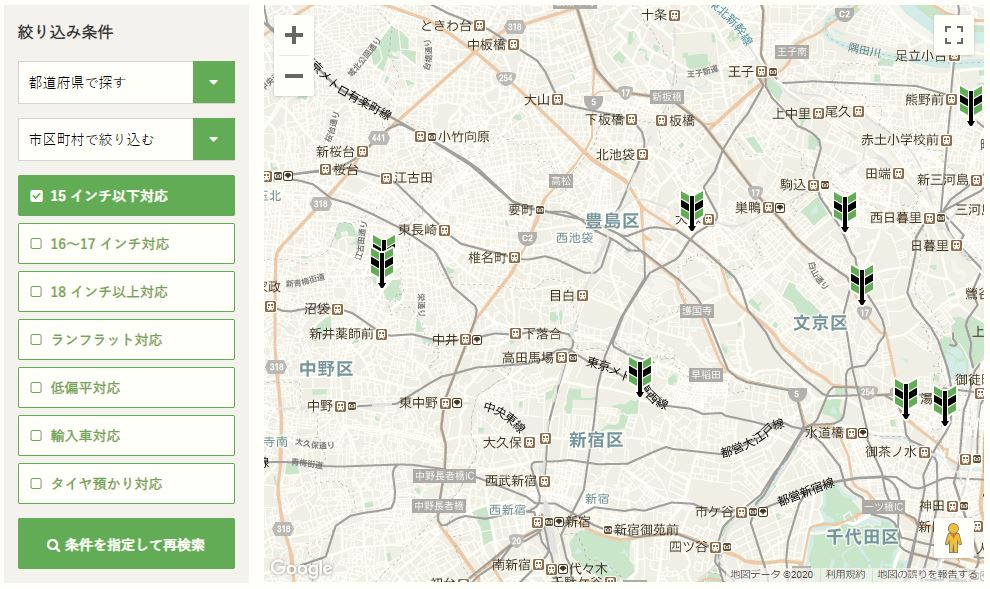Screen dimensions: 990x589
Task: Click the 都営大江戸線 line label
Action: click(752, 437)
